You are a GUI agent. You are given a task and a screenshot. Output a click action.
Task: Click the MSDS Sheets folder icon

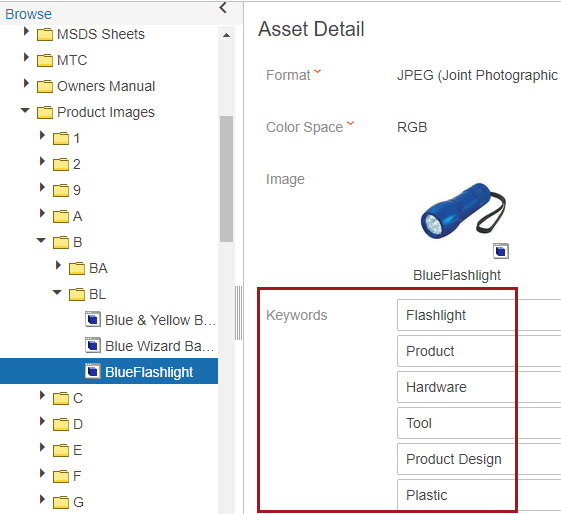45,34
